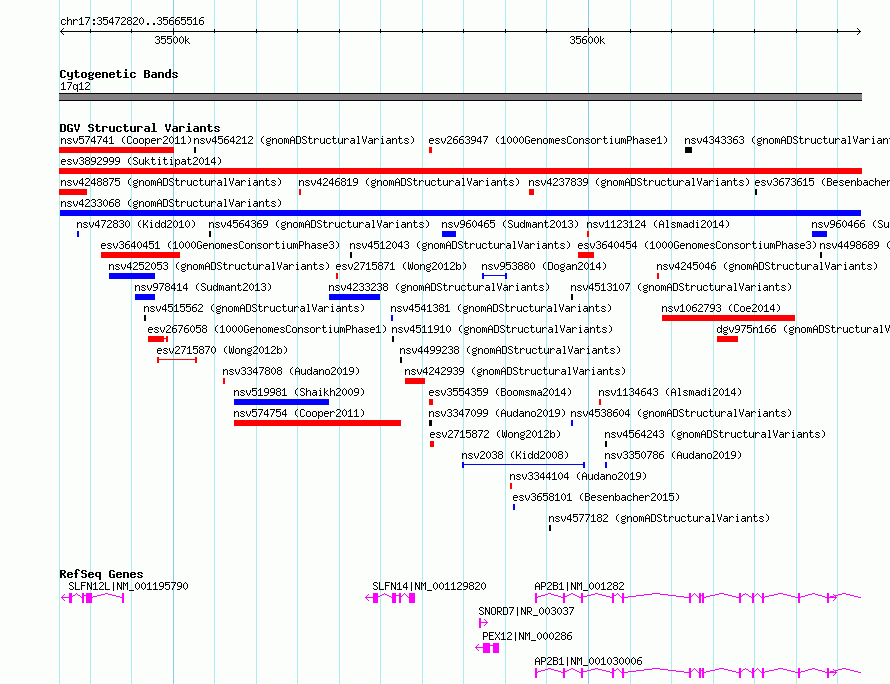Select the nsv4237839 gnomAD variant label
The width and height of the screenshot is (890, 684).
[639, 182]
